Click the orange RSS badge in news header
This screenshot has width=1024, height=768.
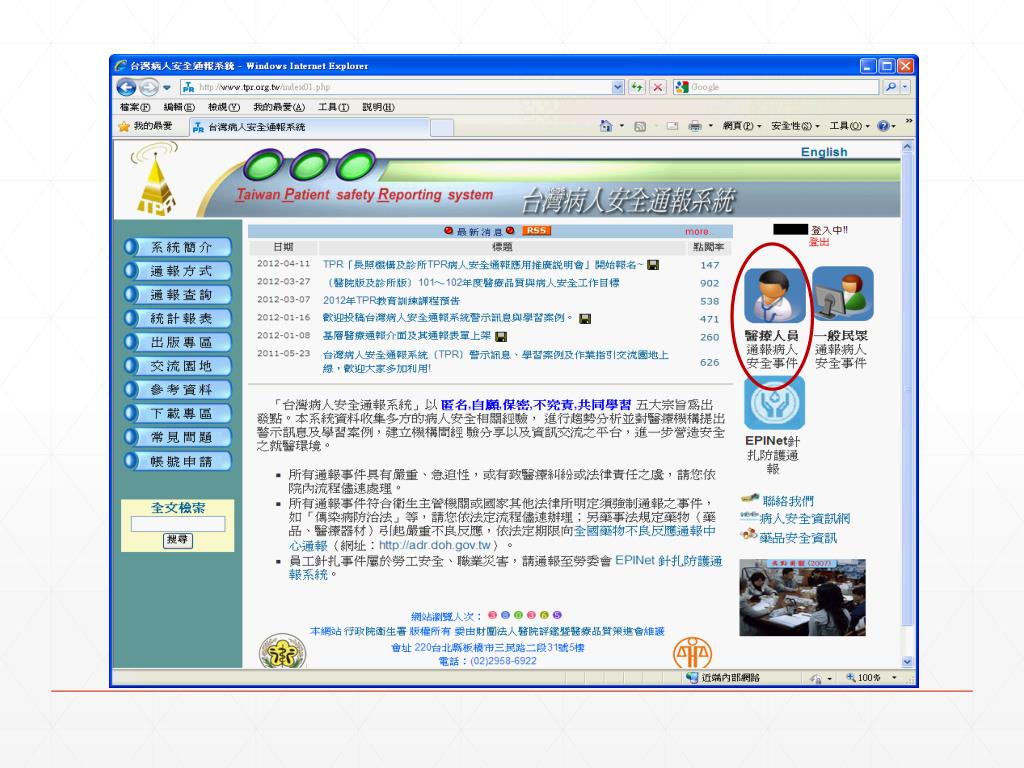(x=537, y=231)
